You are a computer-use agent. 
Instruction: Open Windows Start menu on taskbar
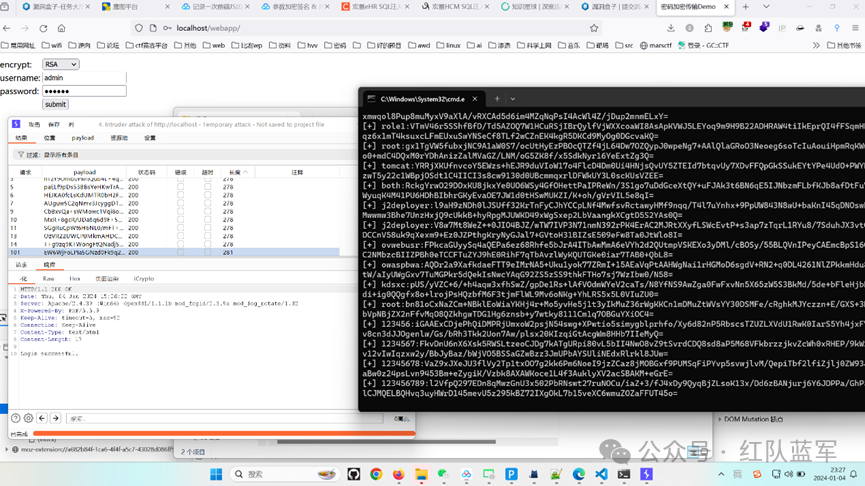[x=215, y=474]
